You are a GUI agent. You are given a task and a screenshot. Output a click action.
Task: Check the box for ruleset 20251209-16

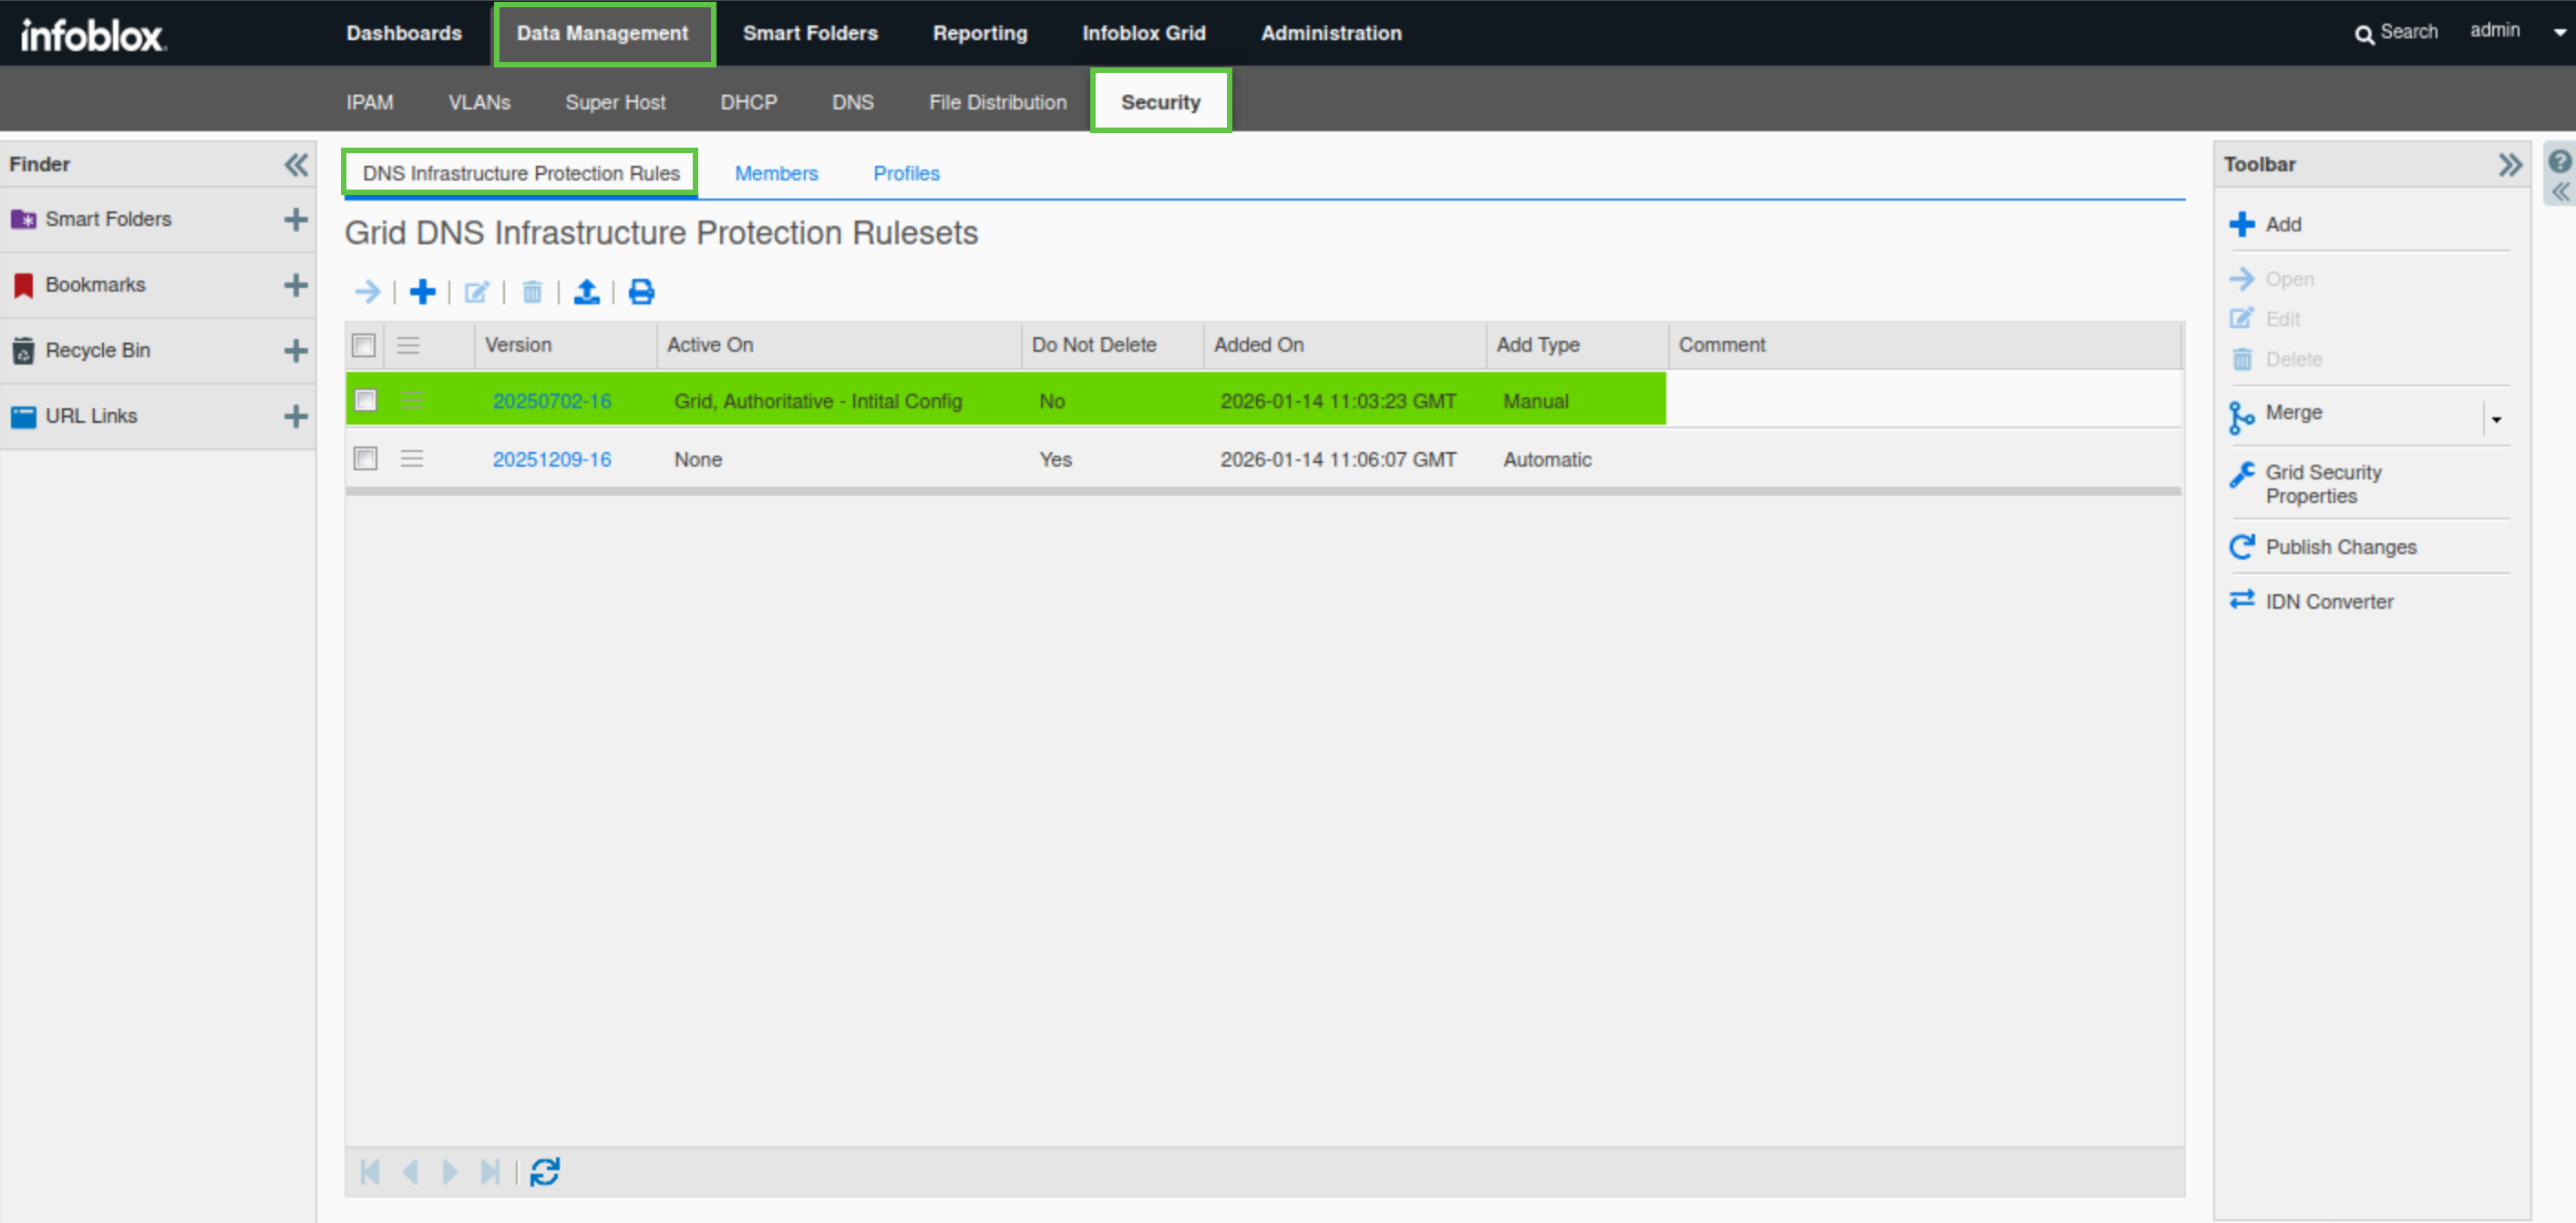[366, 459]
